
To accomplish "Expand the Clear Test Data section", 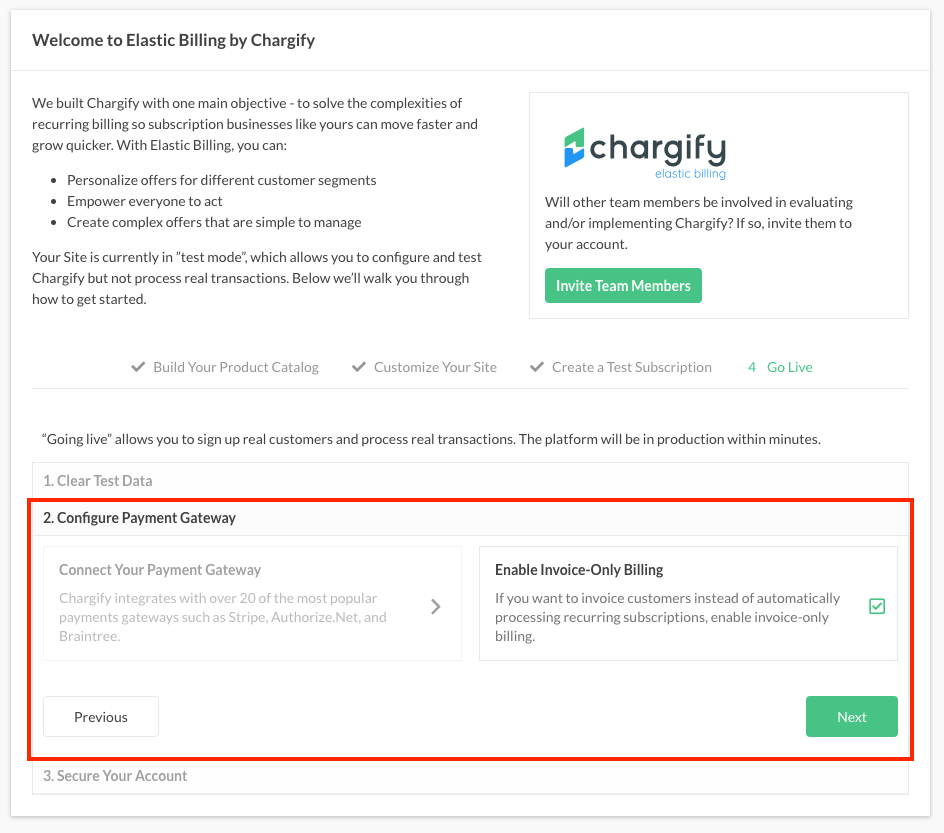I will point(98,481).
